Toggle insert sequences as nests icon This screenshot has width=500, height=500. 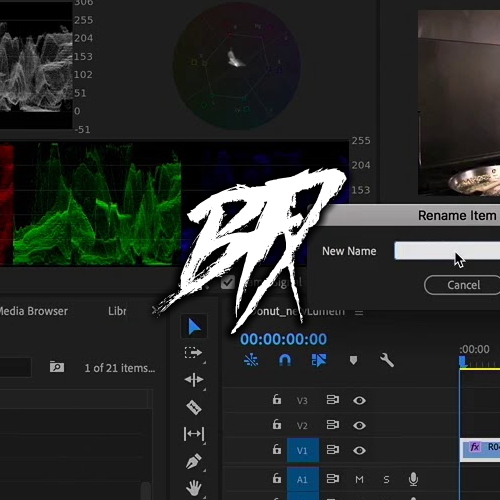(x=251, y=360)
